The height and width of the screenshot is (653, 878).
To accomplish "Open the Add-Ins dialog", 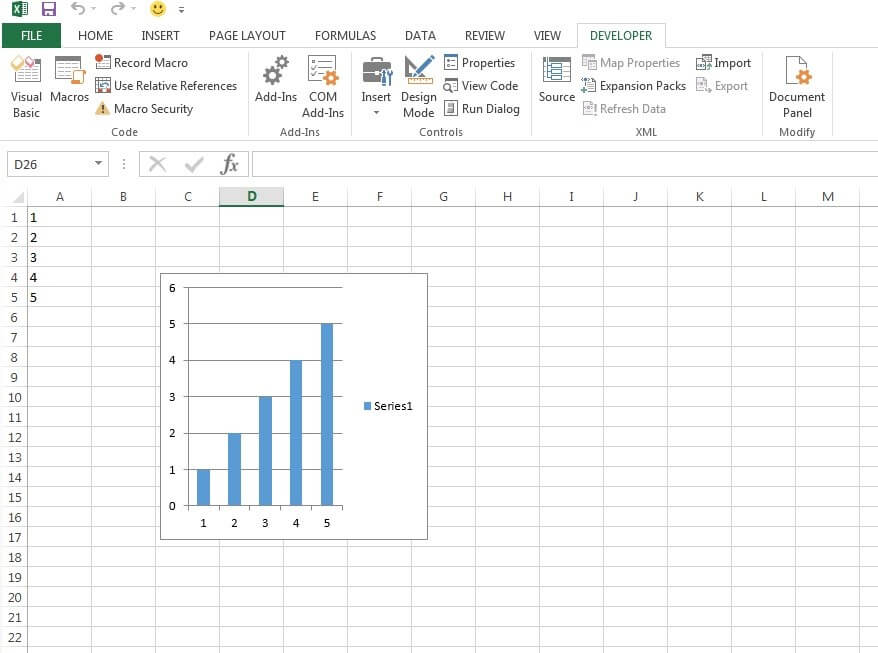I will pos(275,80).
